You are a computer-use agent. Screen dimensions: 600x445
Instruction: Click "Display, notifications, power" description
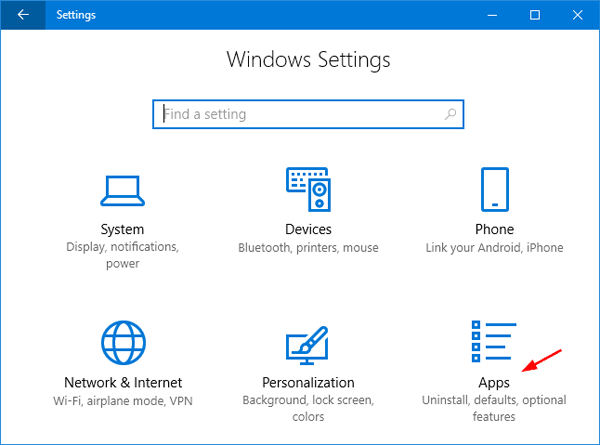(122, 255)
